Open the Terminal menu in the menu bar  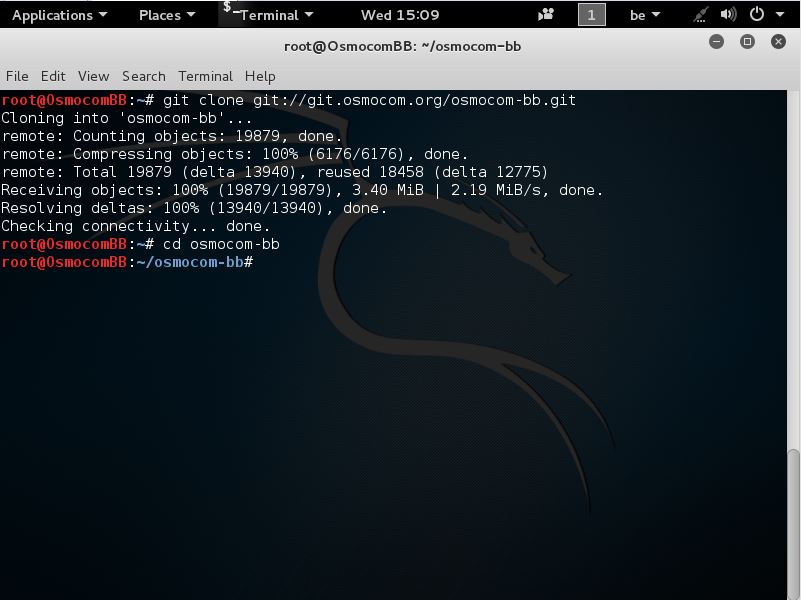(205, 76)
